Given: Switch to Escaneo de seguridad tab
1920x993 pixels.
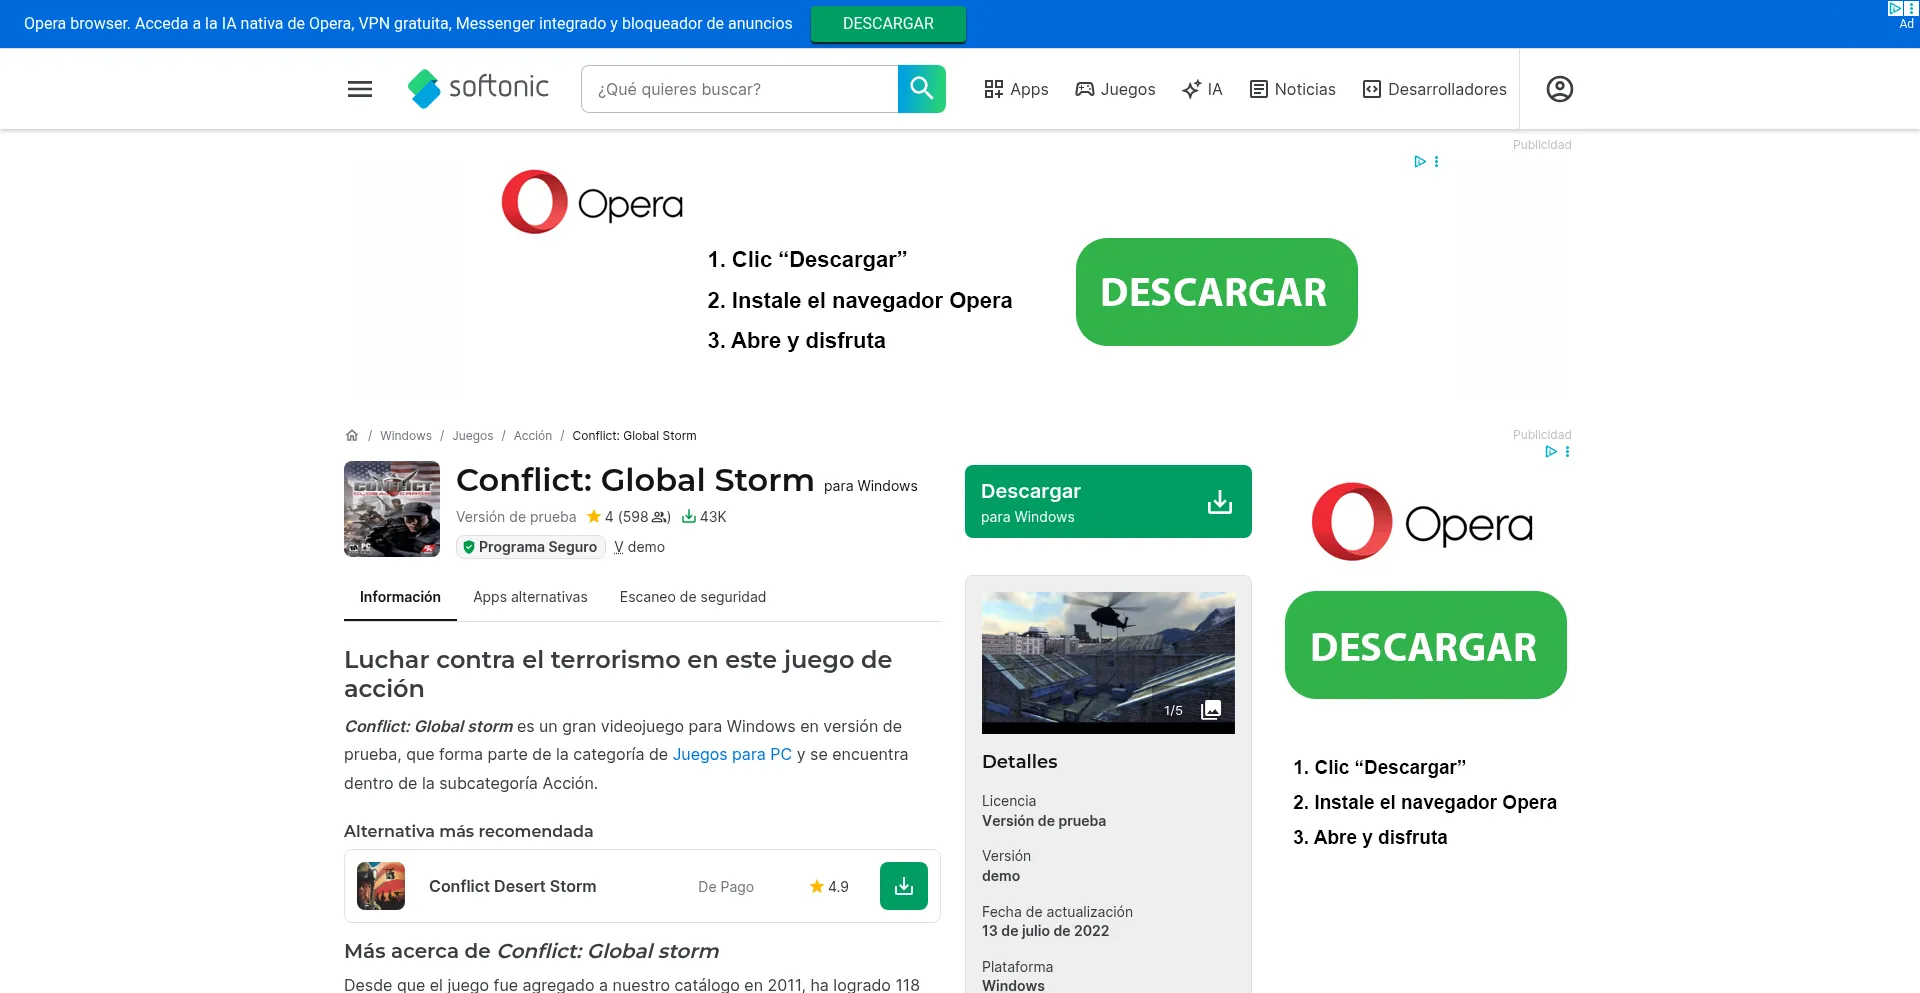Looking at the screenshot, I should click(x=693, y=597).
